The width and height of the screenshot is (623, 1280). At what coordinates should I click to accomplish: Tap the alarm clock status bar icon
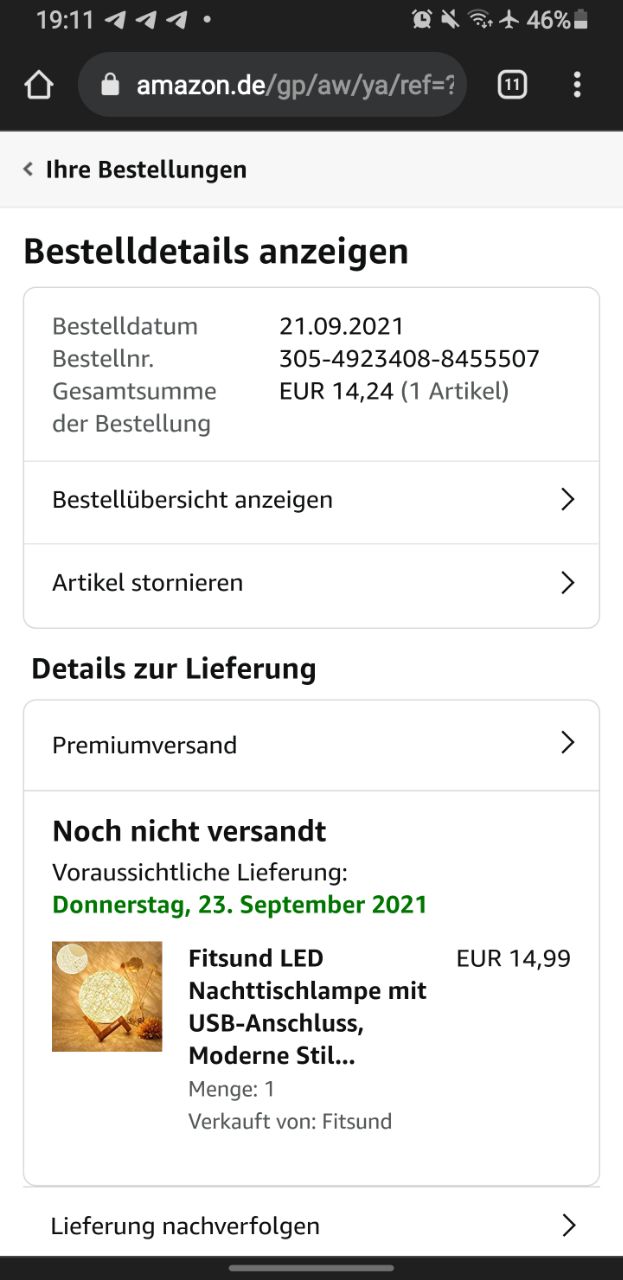pyautogui.click(x=422, y=19)
